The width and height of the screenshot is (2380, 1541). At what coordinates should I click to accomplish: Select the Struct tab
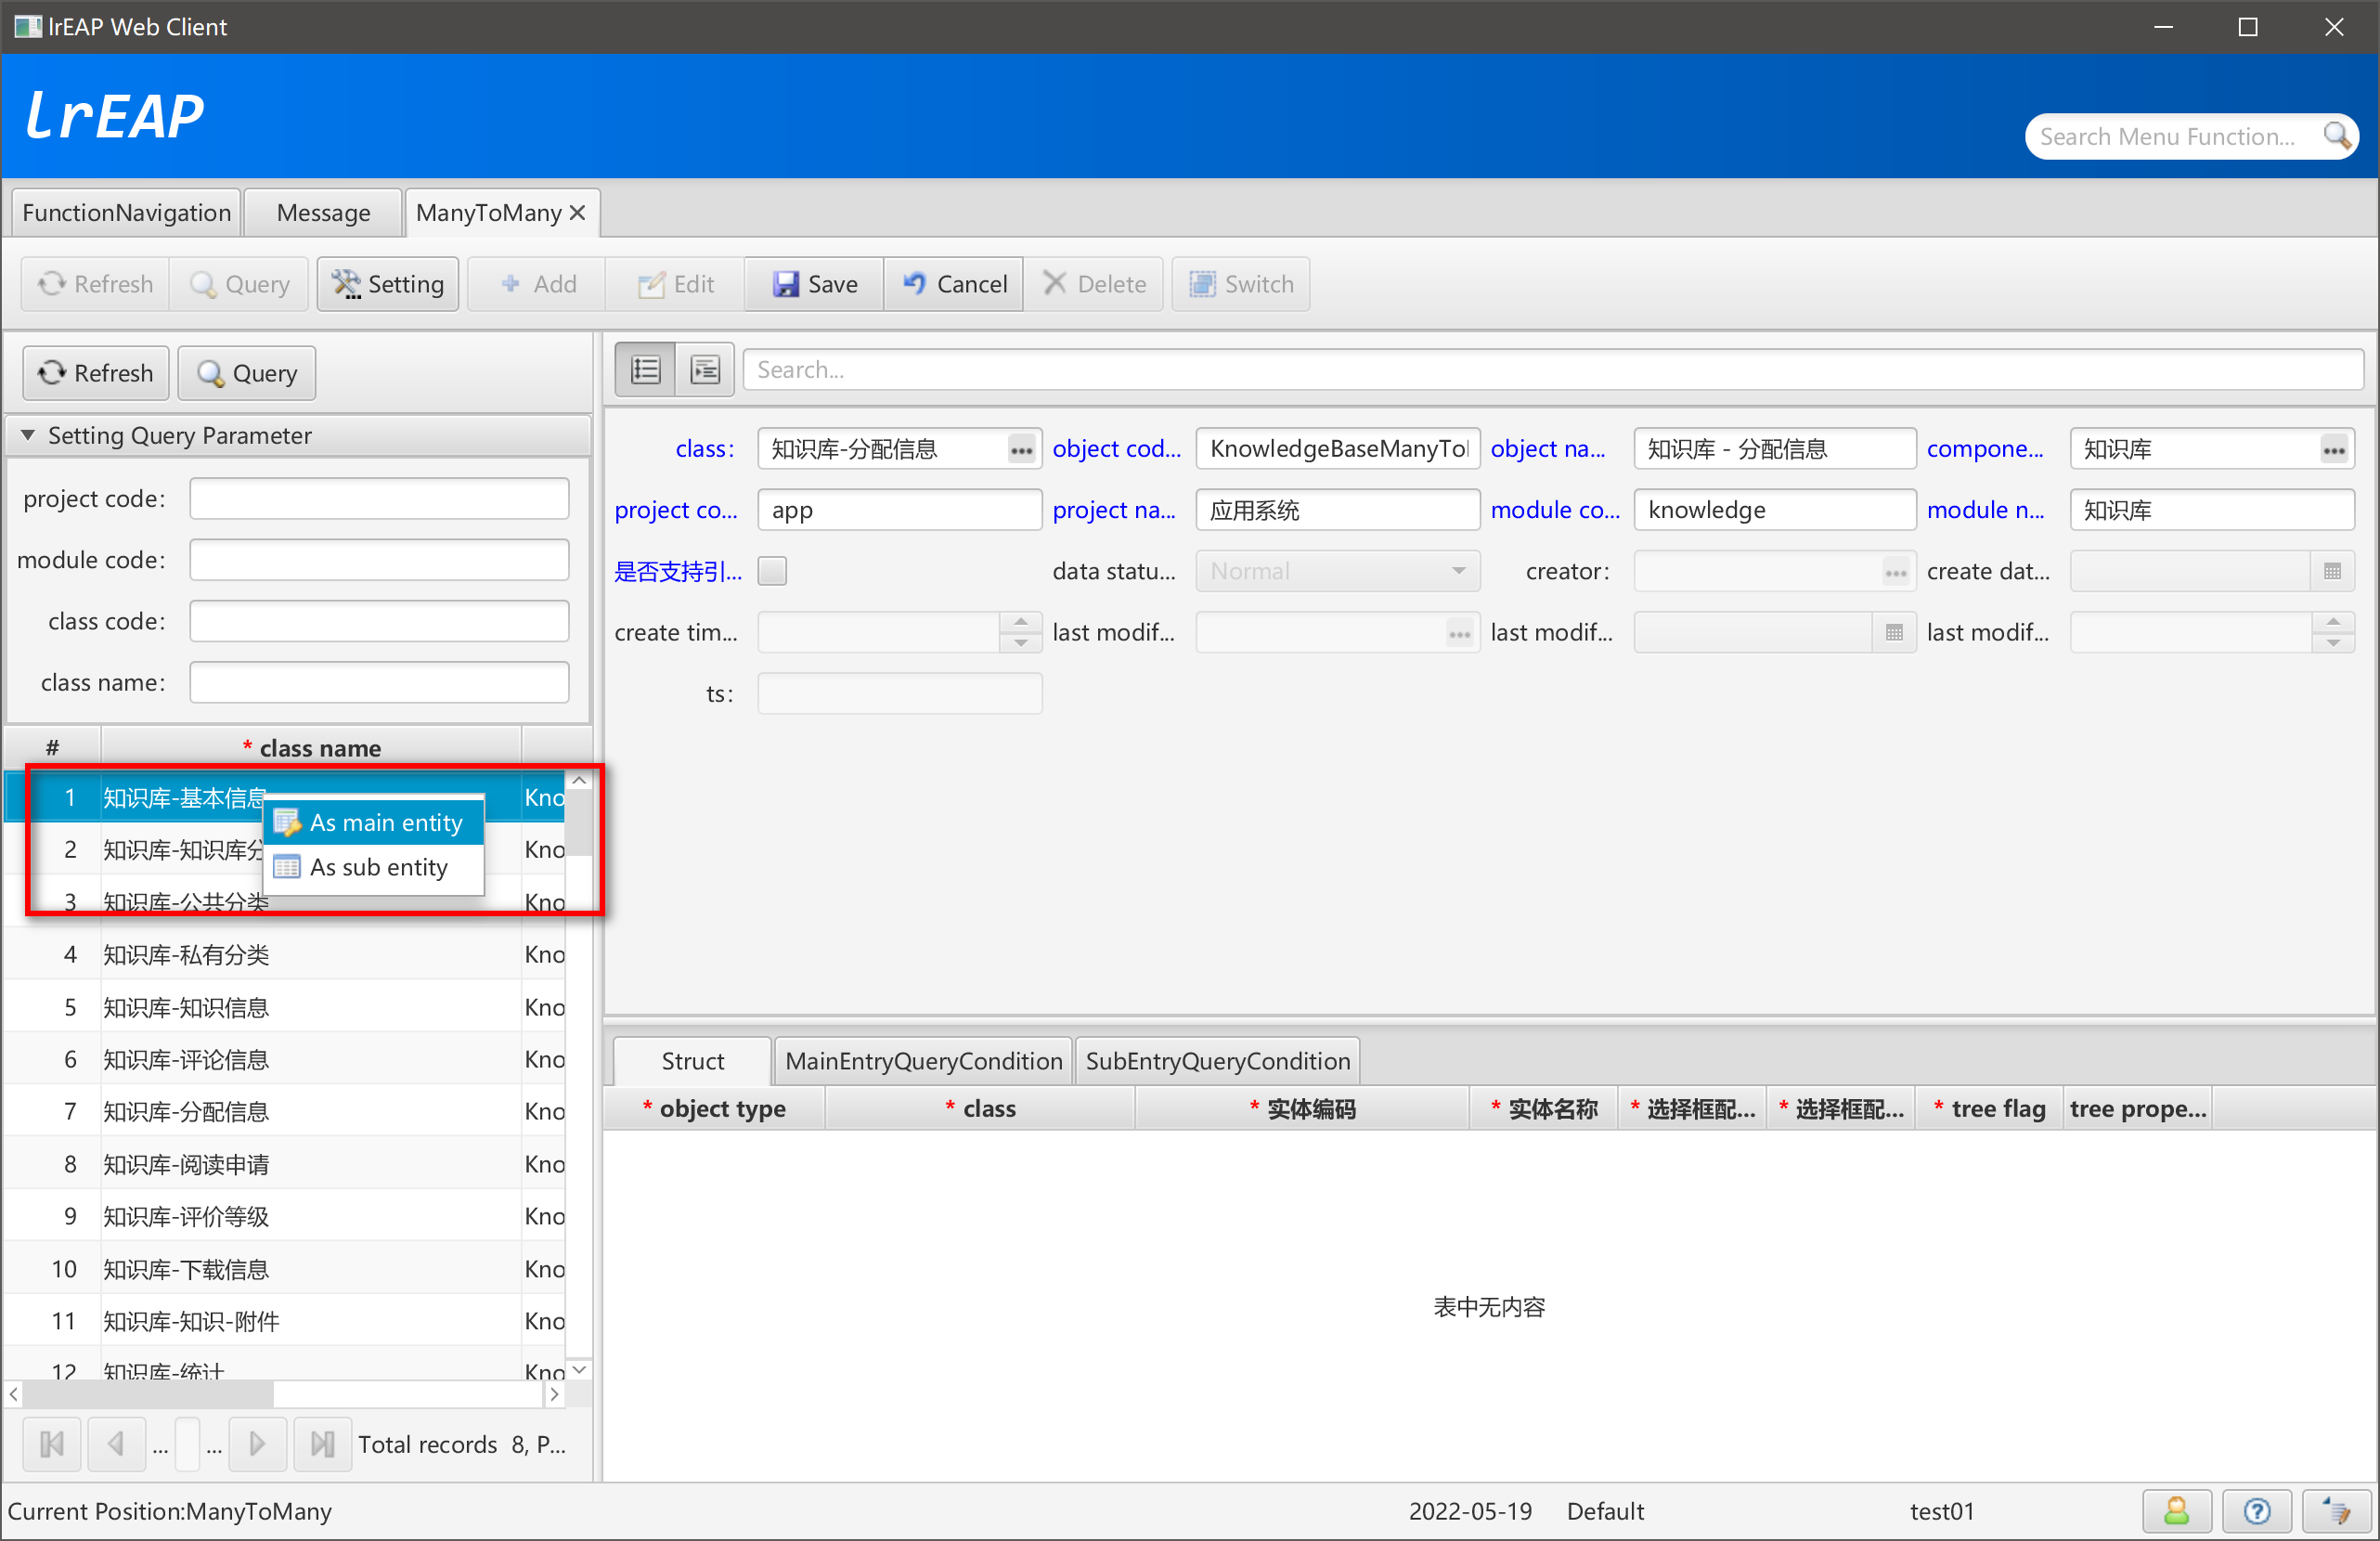[x=692, y=1061]
